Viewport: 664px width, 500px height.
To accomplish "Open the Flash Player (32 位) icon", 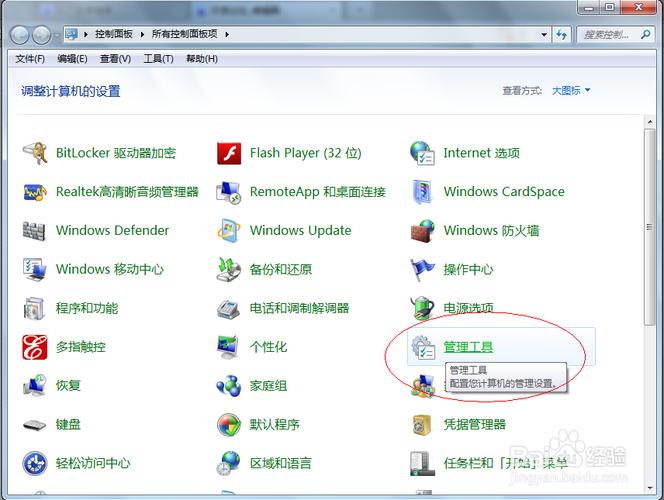I will 229,153.
